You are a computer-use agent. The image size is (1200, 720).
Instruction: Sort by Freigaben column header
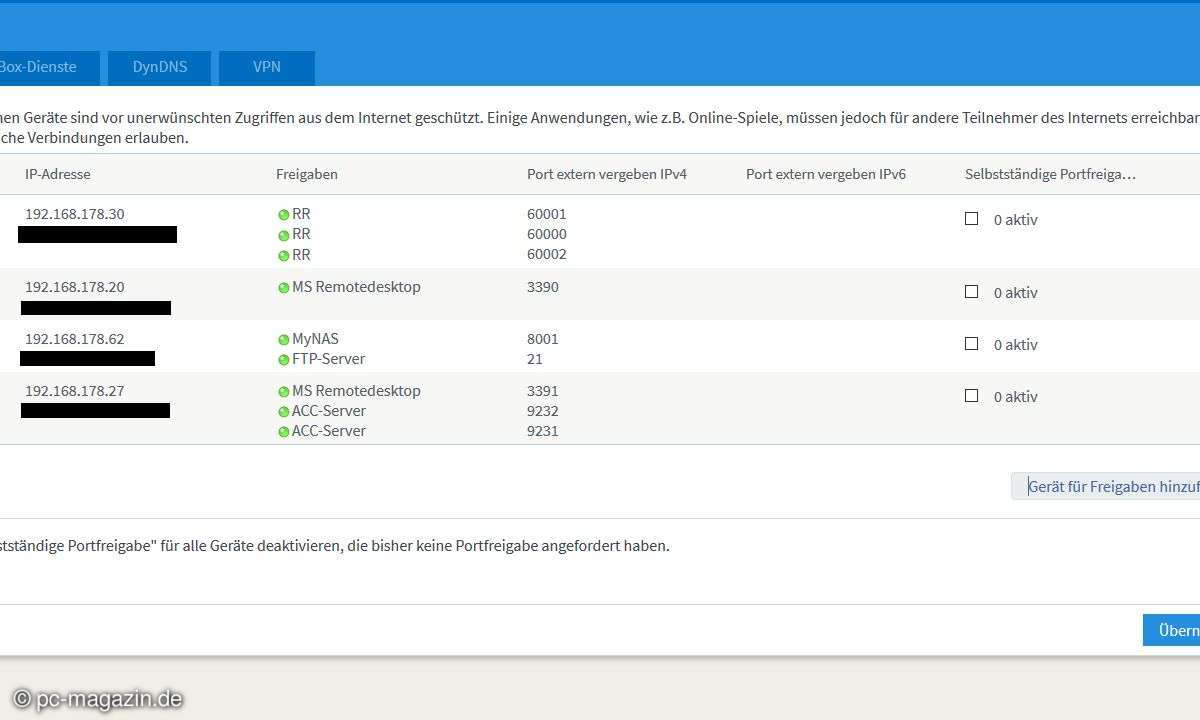point(307,174)
